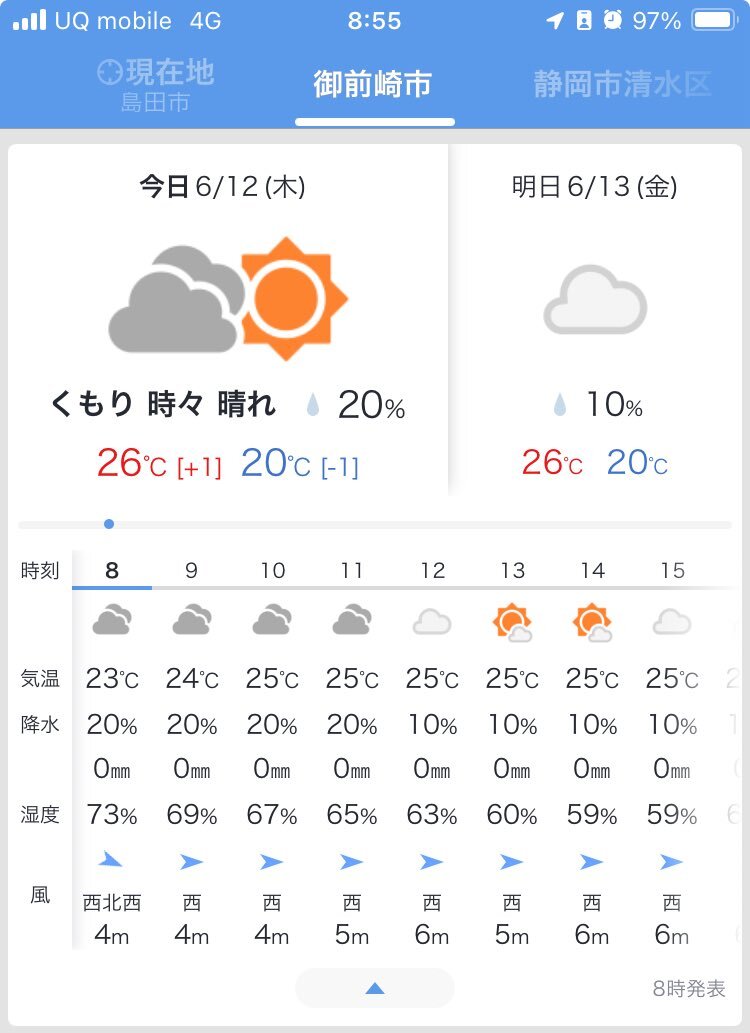The image size is (750, 1033).
Task: Tap the blue dot on timeline slider
Action: coord(109,524)
